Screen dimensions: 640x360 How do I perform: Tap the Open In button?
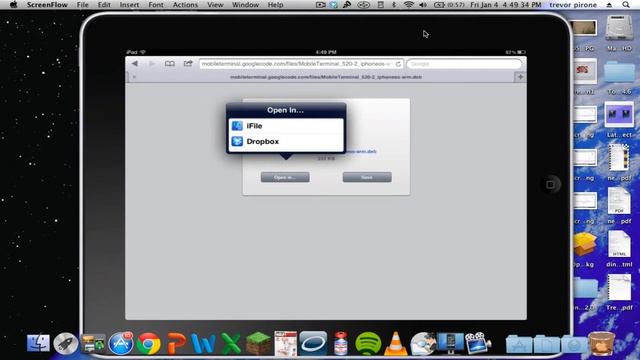[285, 177]
